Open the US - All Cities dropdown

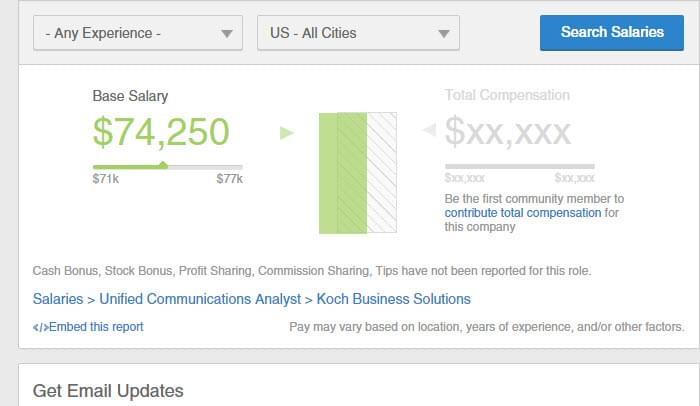pyautogui.click(x=358, y=33)
